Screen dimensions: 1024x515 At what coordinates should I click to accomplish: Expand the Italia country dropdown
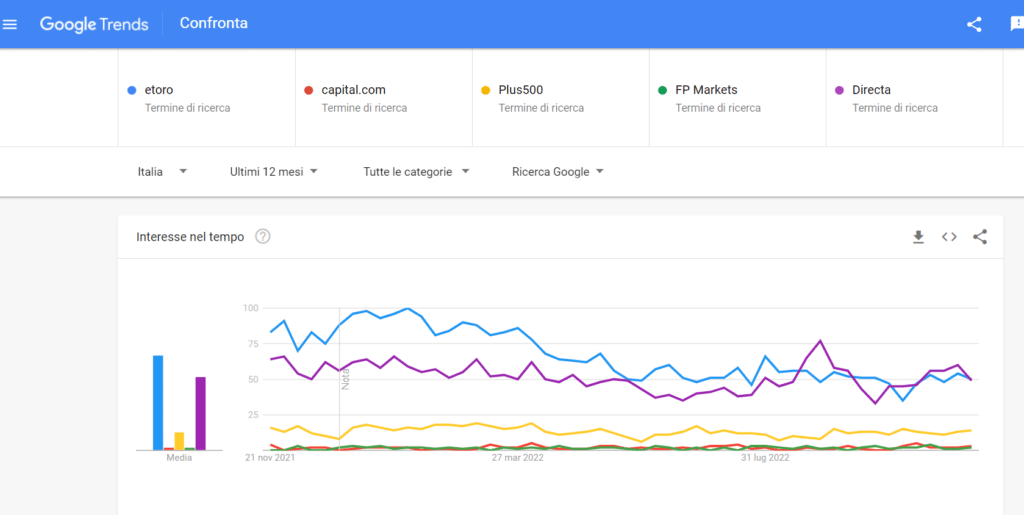tap(162, 172)
